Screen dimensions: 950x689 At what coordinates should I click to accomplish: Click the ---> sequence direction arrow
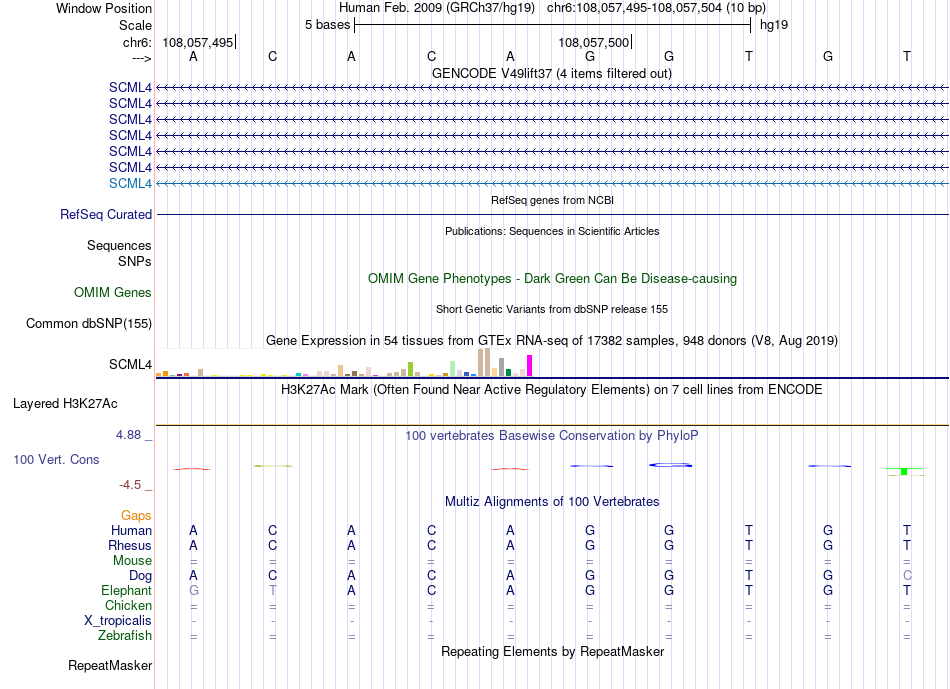click(x=142, y=58)
